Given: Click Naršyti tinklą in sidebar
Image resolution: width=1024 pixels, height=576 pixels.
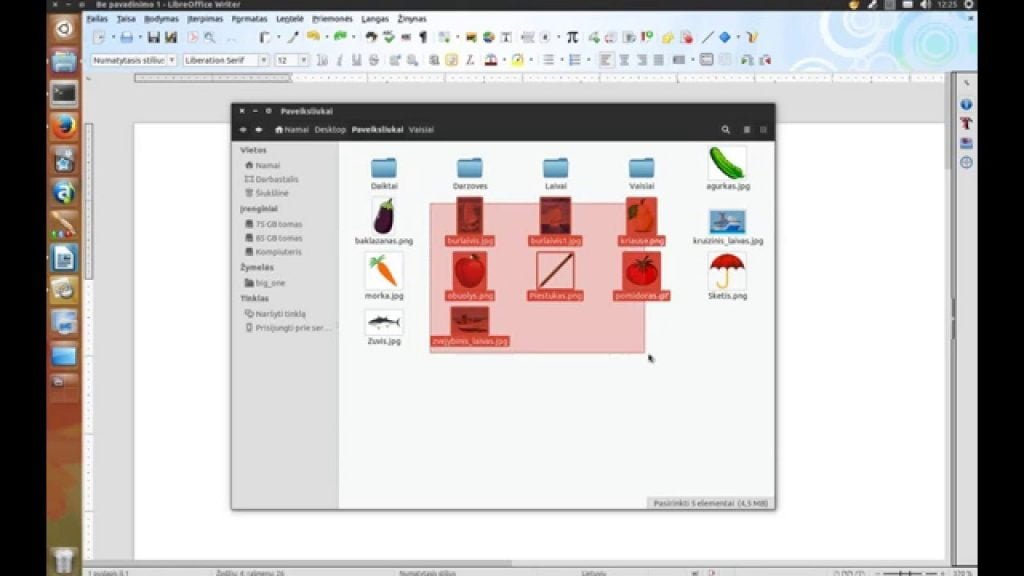Looking at the screenshot, I should 275,313.
